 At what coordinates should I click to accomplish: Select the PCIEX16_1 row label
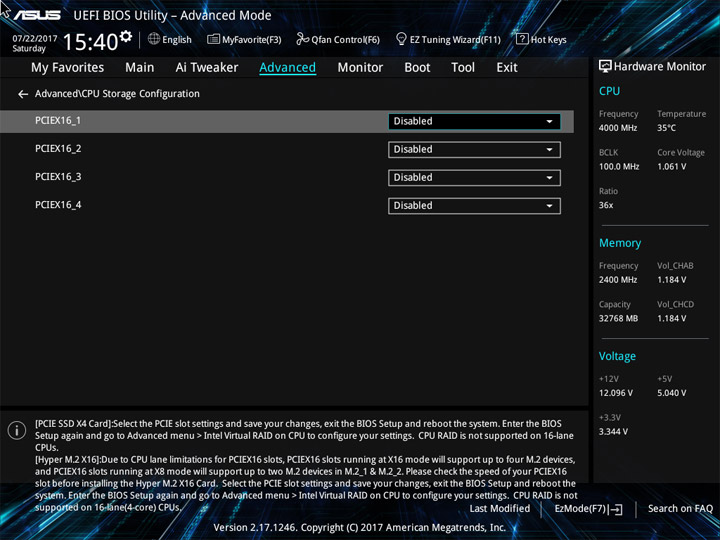(x=58, y=120)
